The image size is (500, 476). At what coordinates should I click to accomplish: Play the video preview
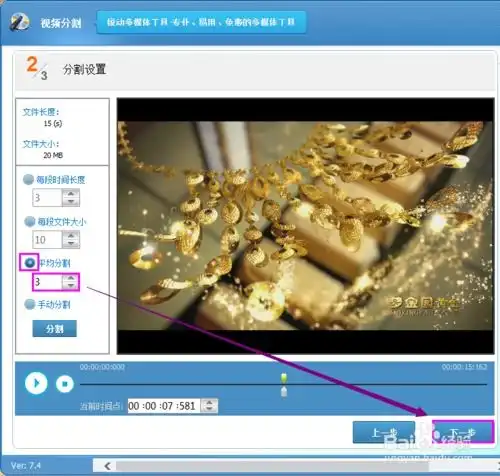pyautogui.click(x=36, y=383)
